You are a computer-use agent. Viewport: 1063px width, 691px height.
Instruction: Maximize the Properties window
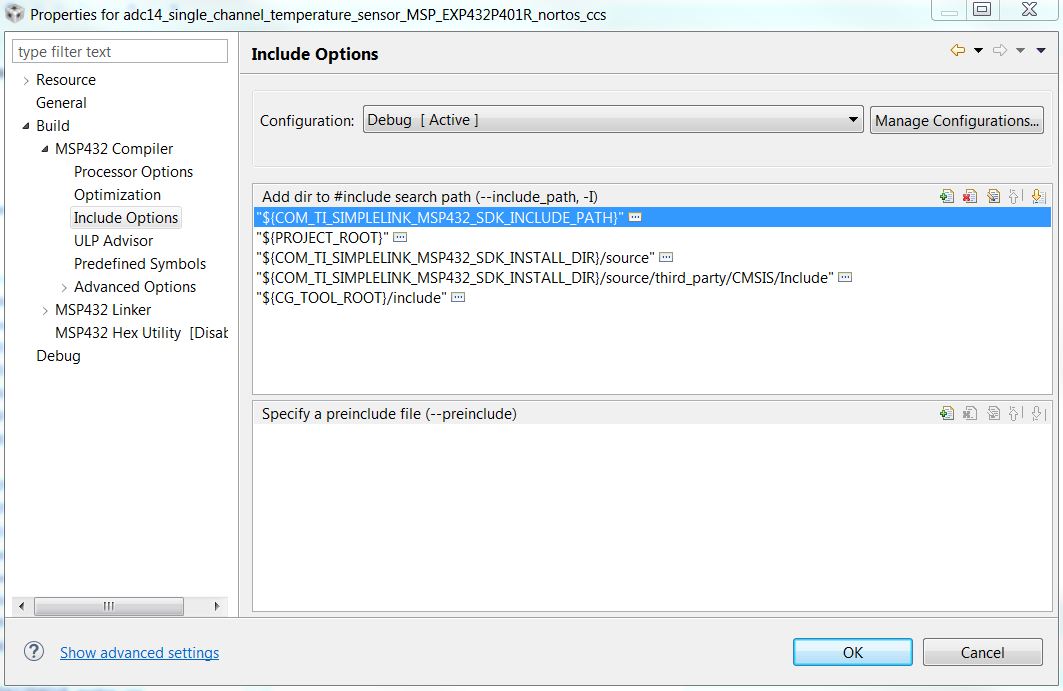click(x=982, y=9)
